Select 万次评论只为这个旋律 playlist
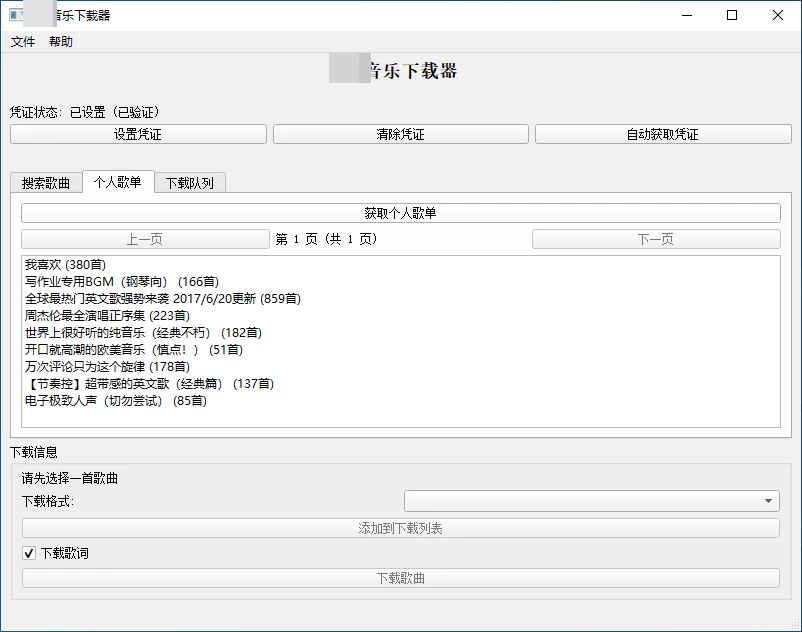 [x=106, y=367]
